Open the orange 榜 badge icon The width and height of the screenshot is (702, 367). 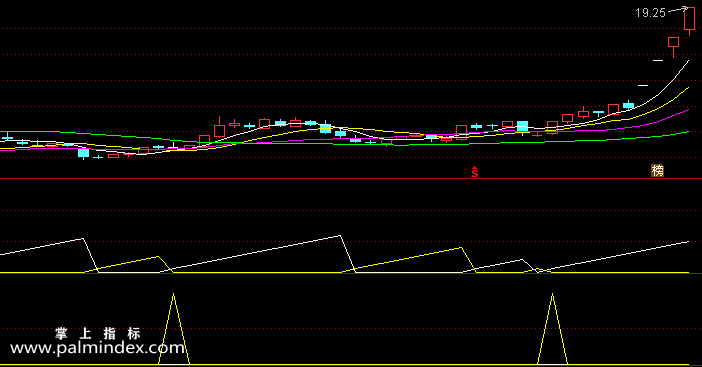click(657, 171)
